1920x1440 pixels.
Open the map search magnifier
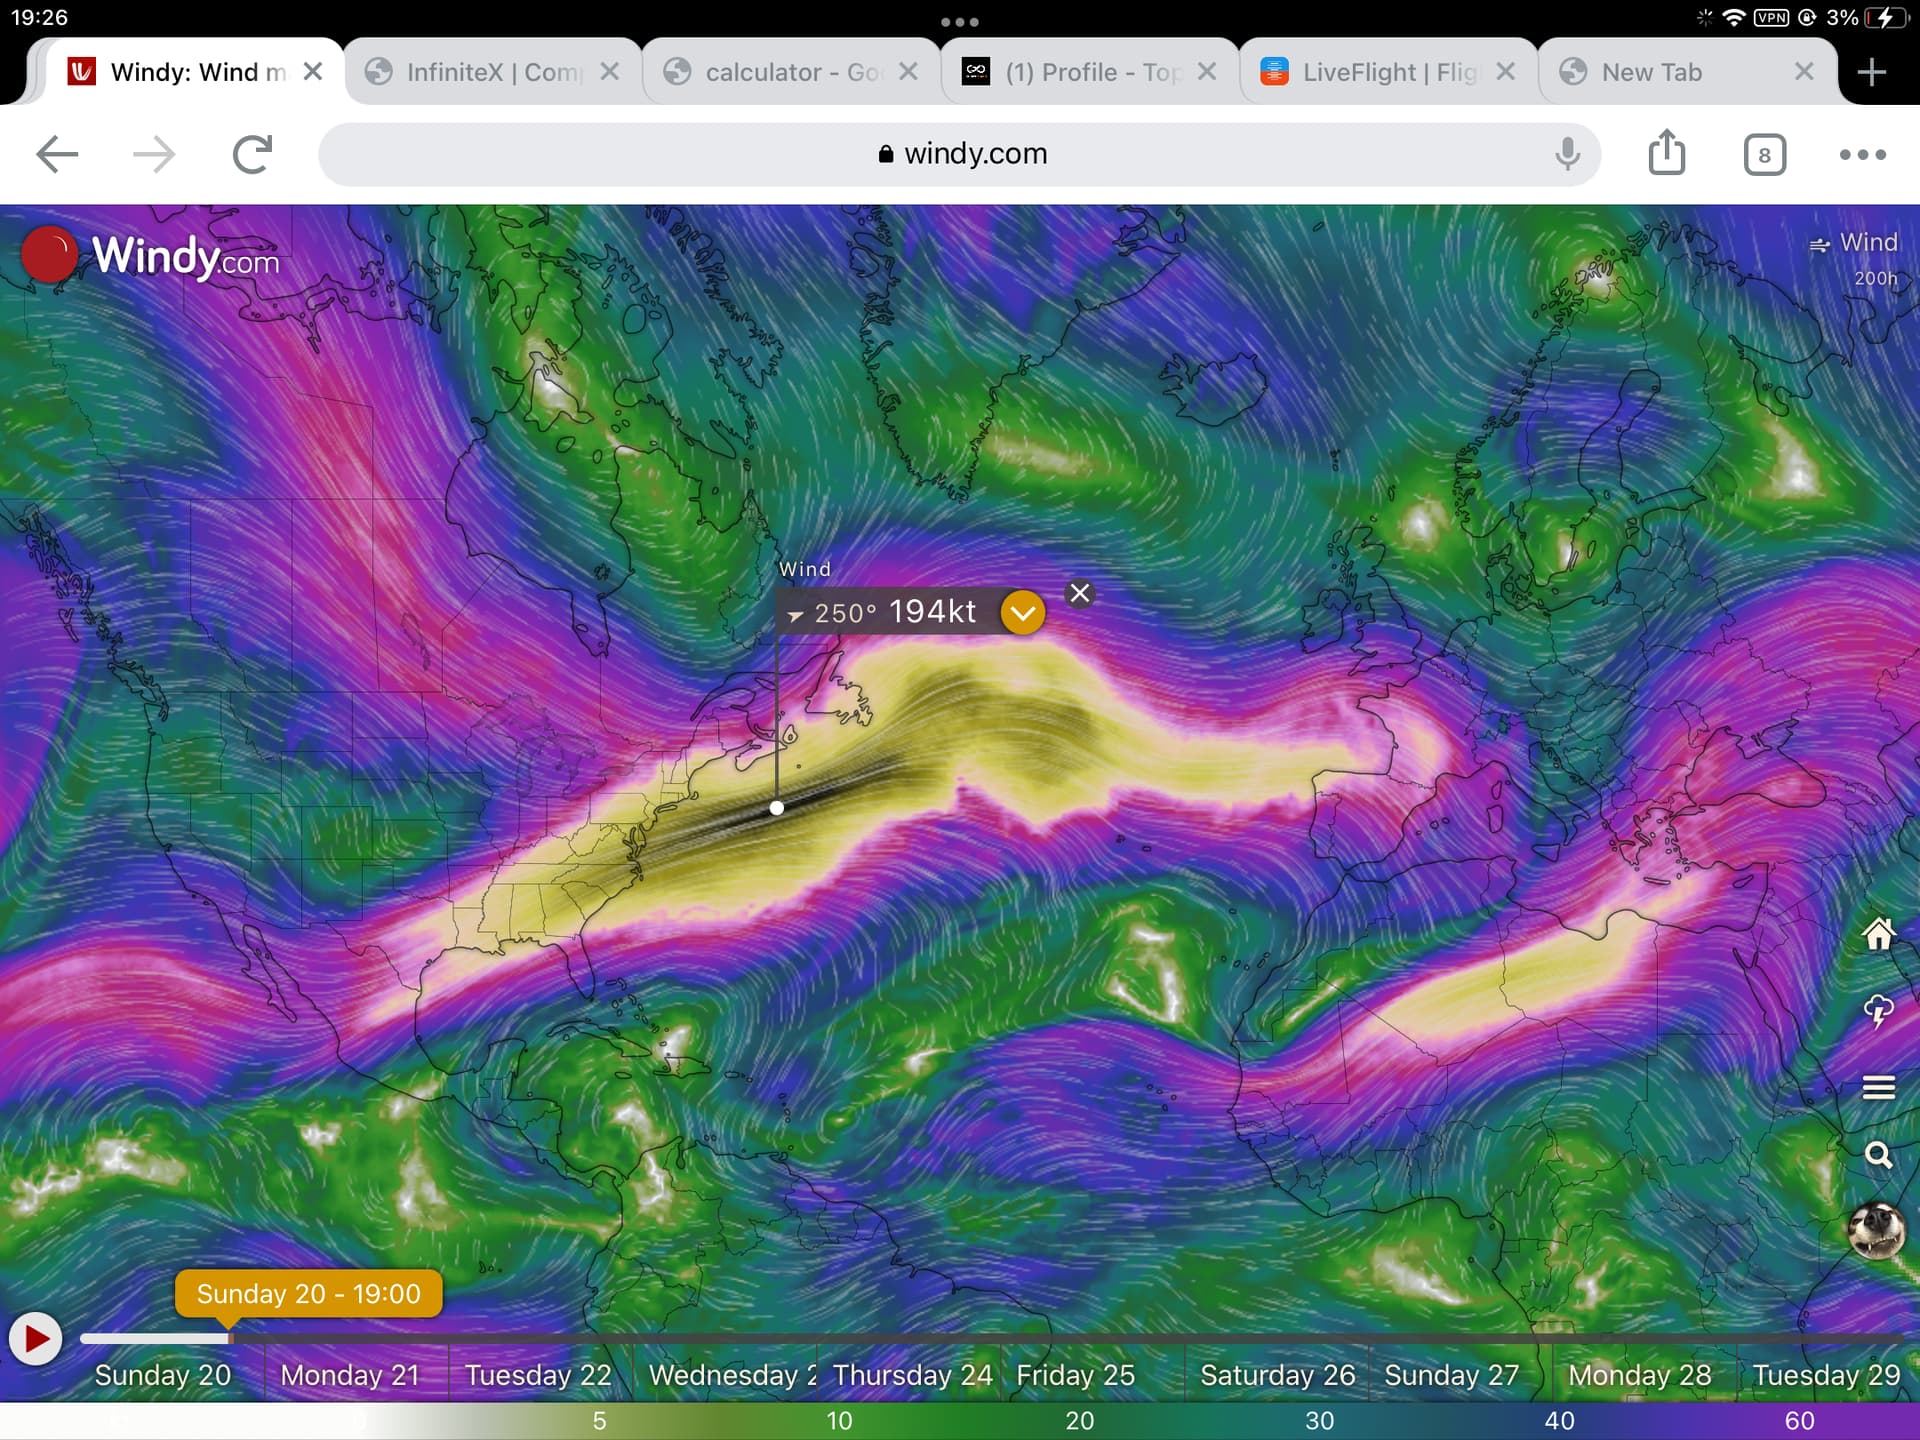1878,1156
